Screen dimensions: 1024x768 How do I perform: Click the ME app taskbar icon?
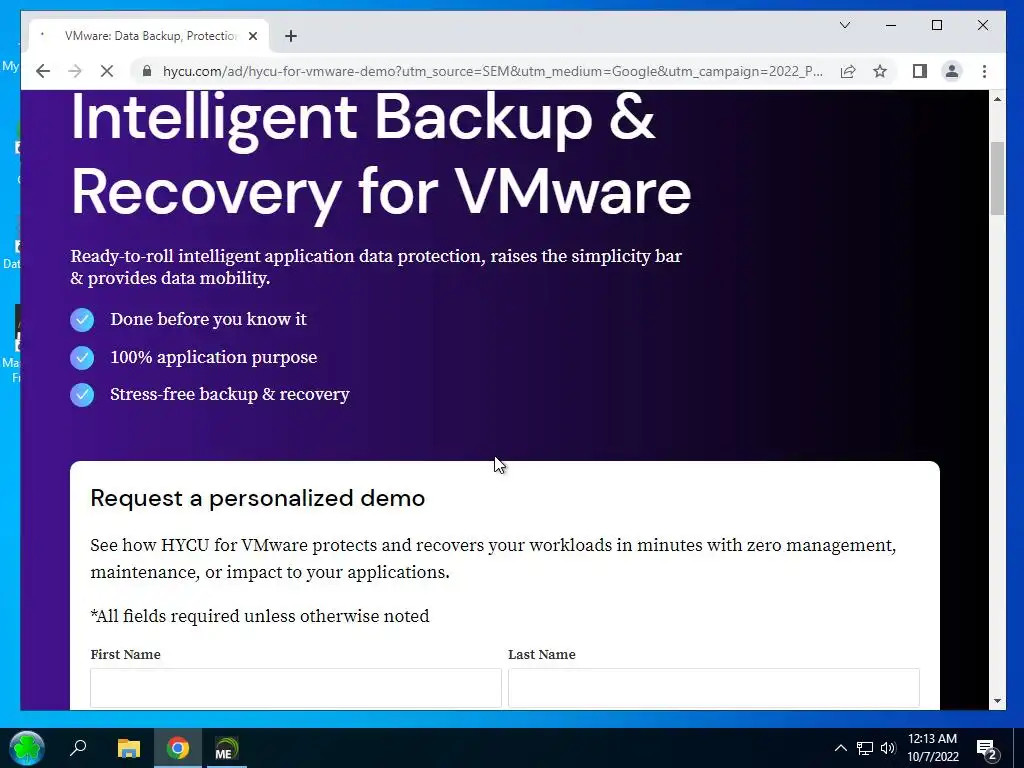(x=226, y=748)
